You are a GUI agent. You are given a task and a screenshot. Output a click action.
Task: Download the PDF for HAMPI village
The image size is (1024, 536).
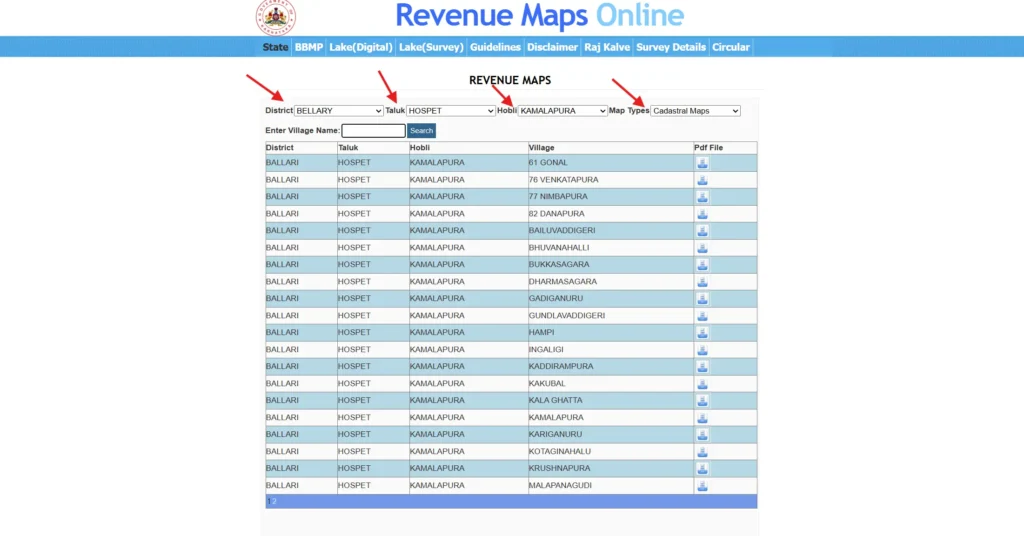(702, 333)
